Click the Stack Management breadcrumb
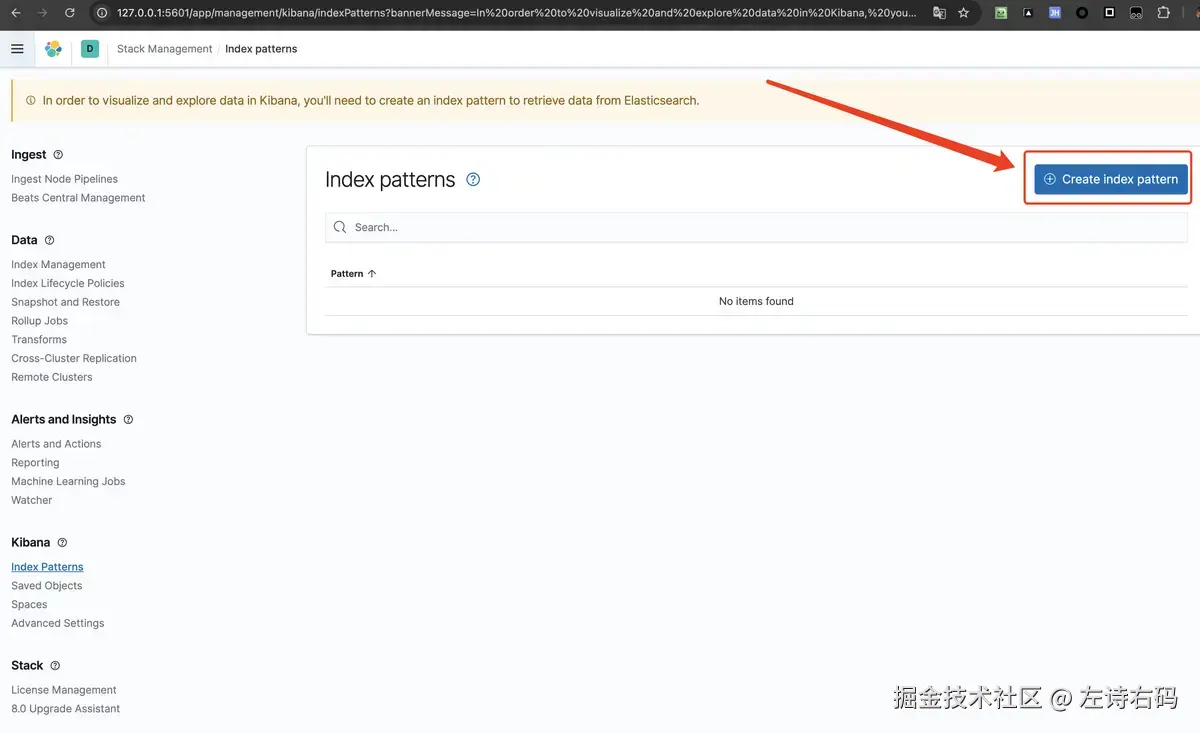This screenshot has width=1200, height=733. point(165,49)
